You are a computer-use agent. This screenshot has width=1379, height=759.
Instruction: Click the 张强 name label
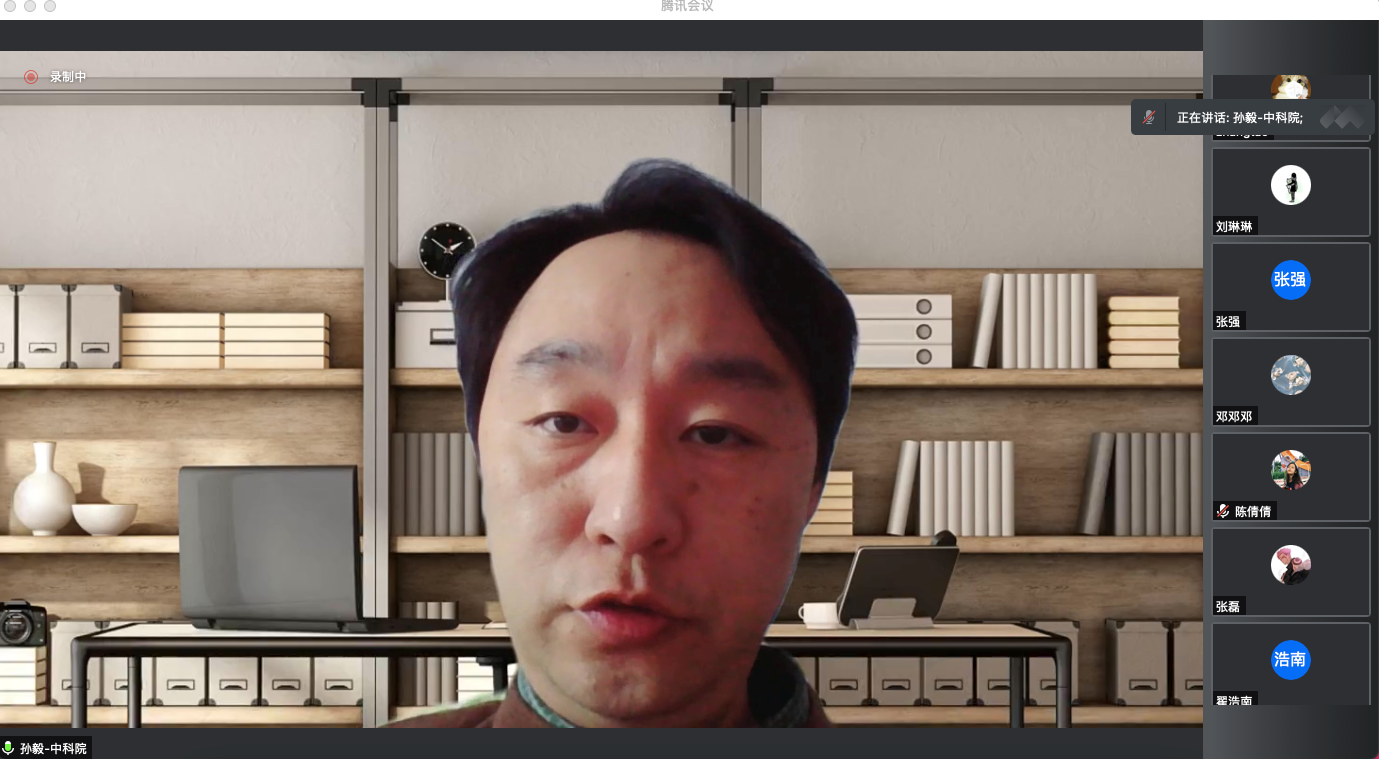click(1228, 321)
